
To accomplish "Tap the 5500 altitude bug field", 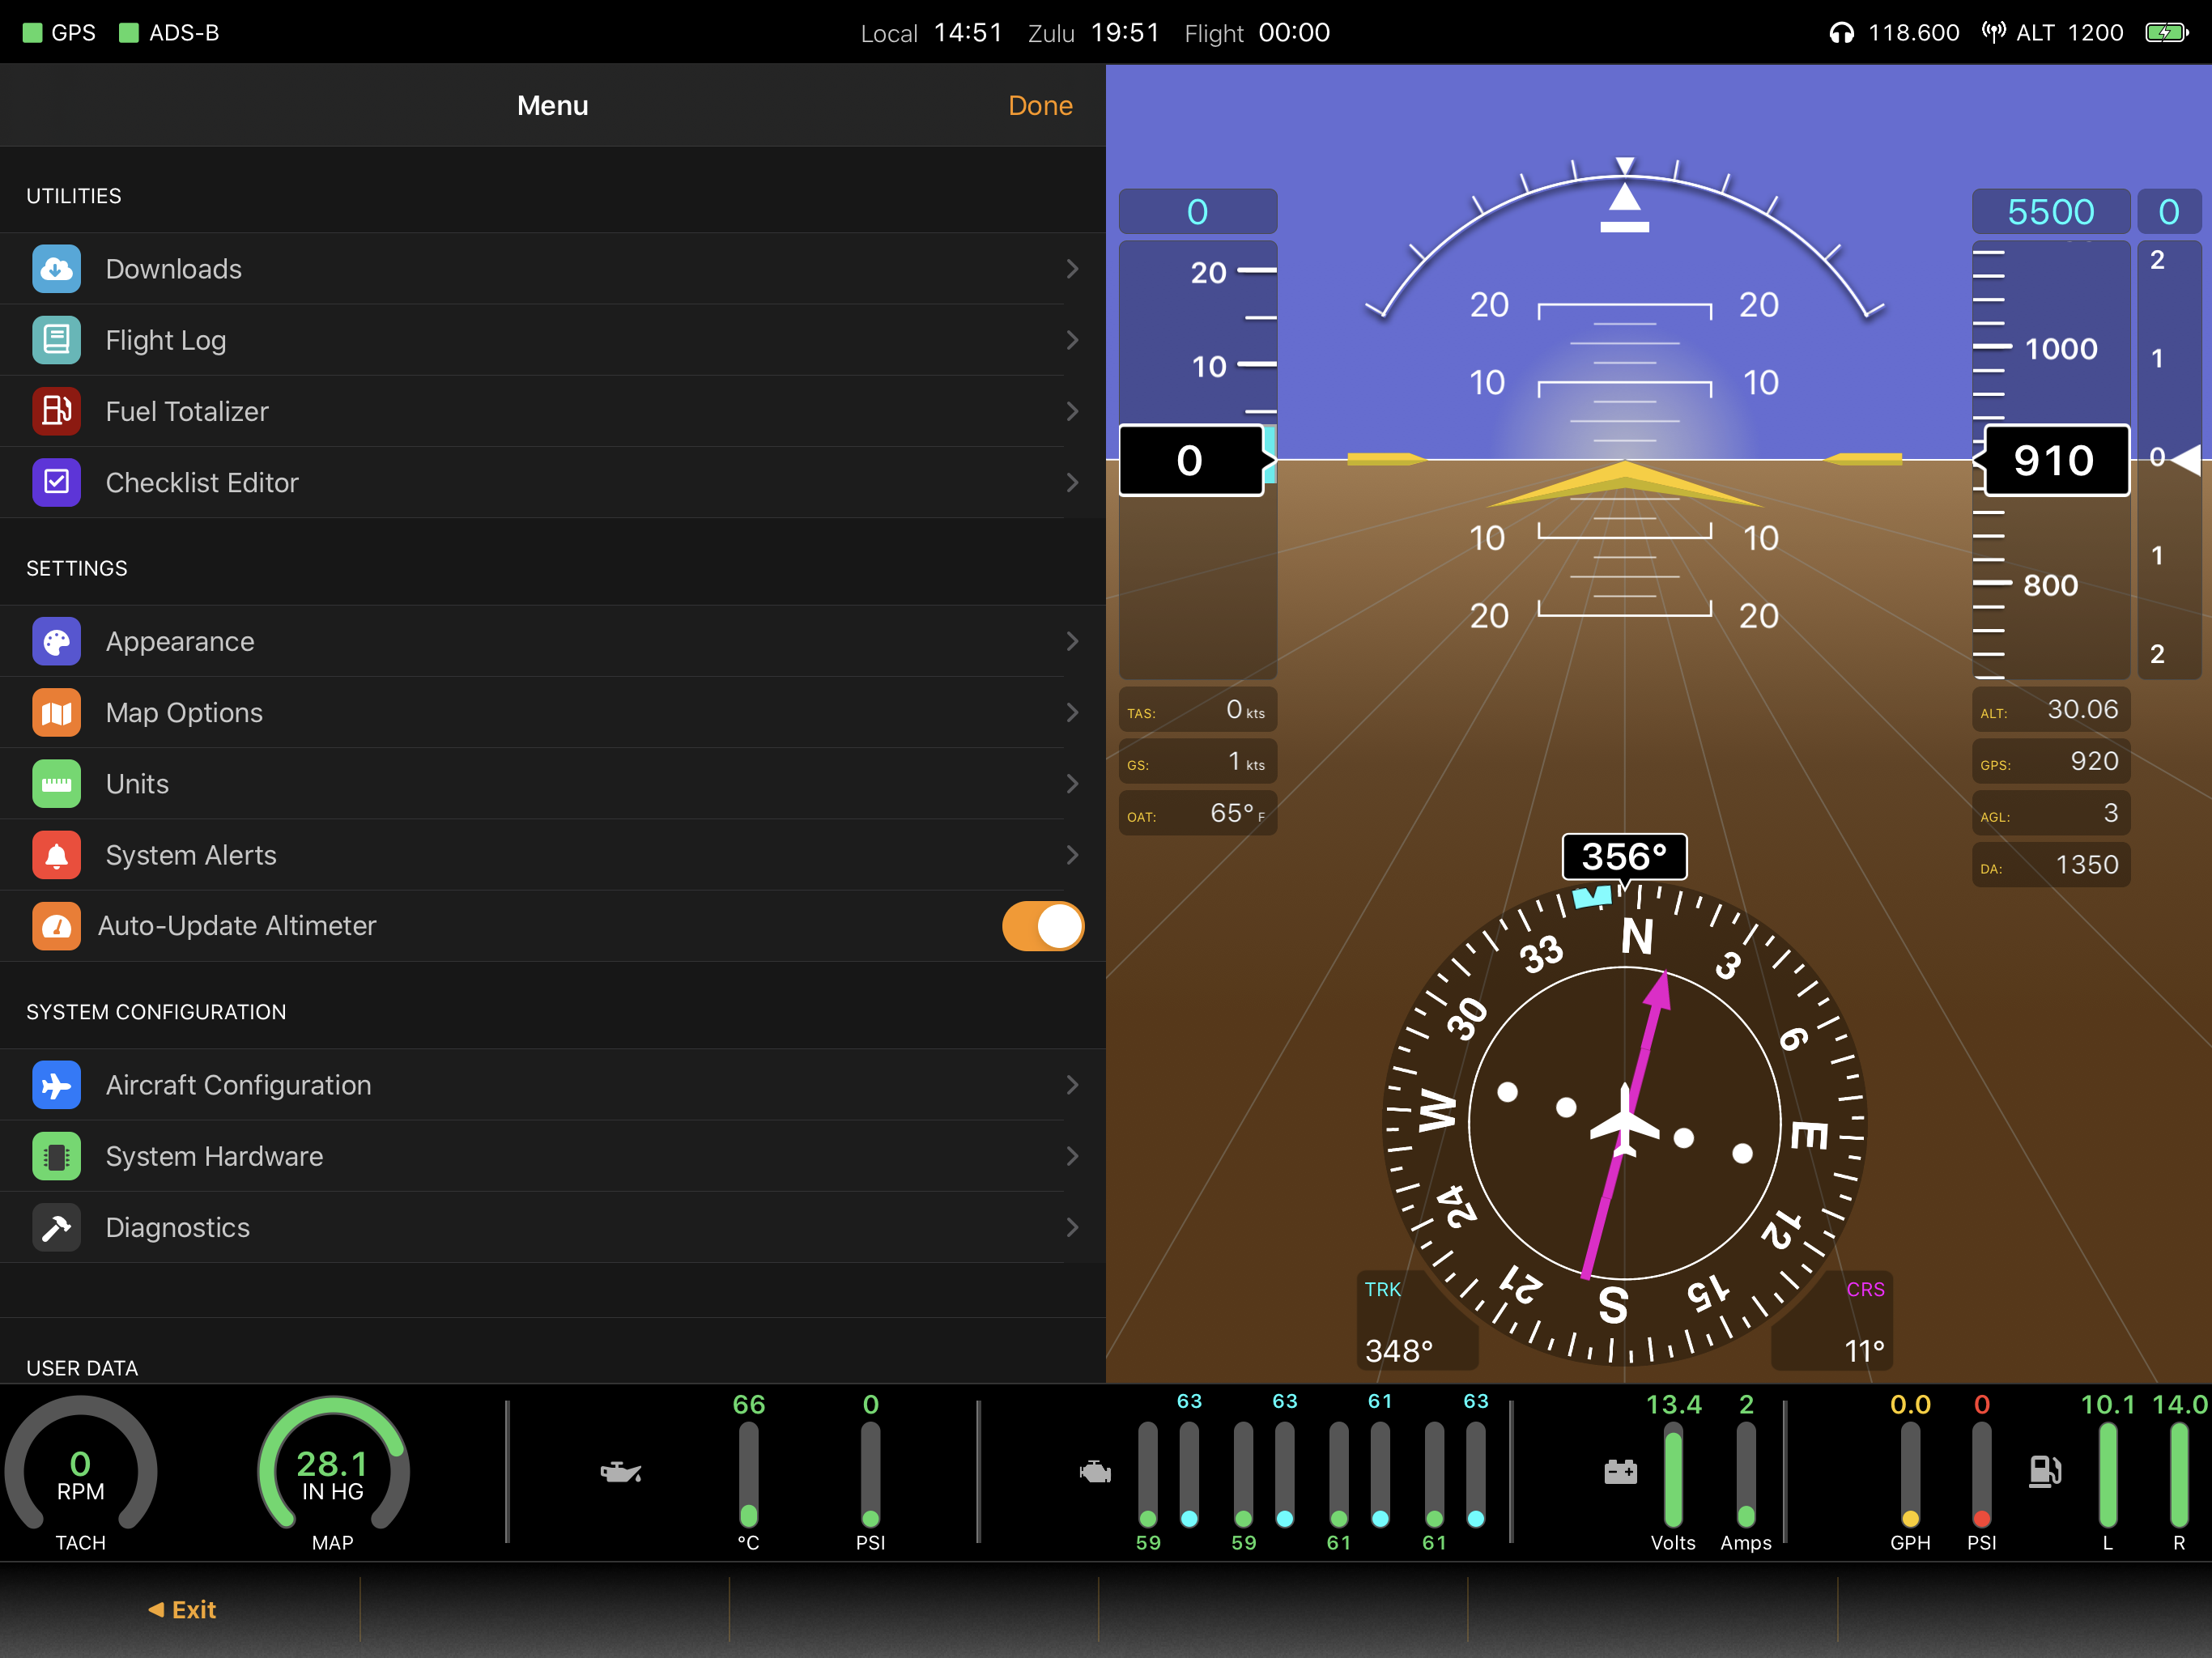I will 2050,212.
